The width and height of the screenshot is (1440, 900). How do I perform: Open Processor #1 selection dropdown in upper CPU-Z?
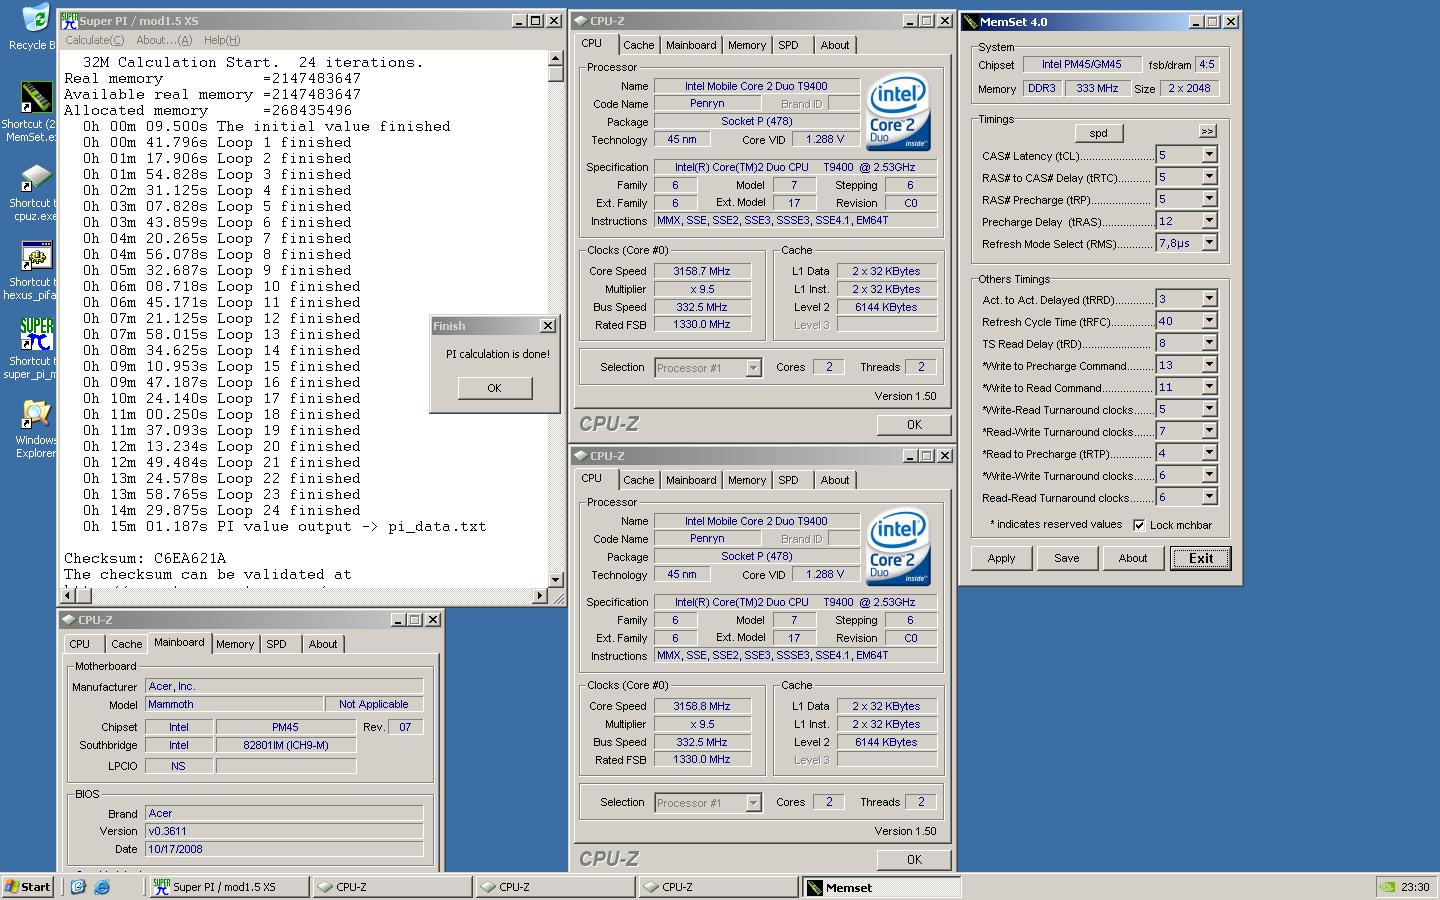coord(753,368)
